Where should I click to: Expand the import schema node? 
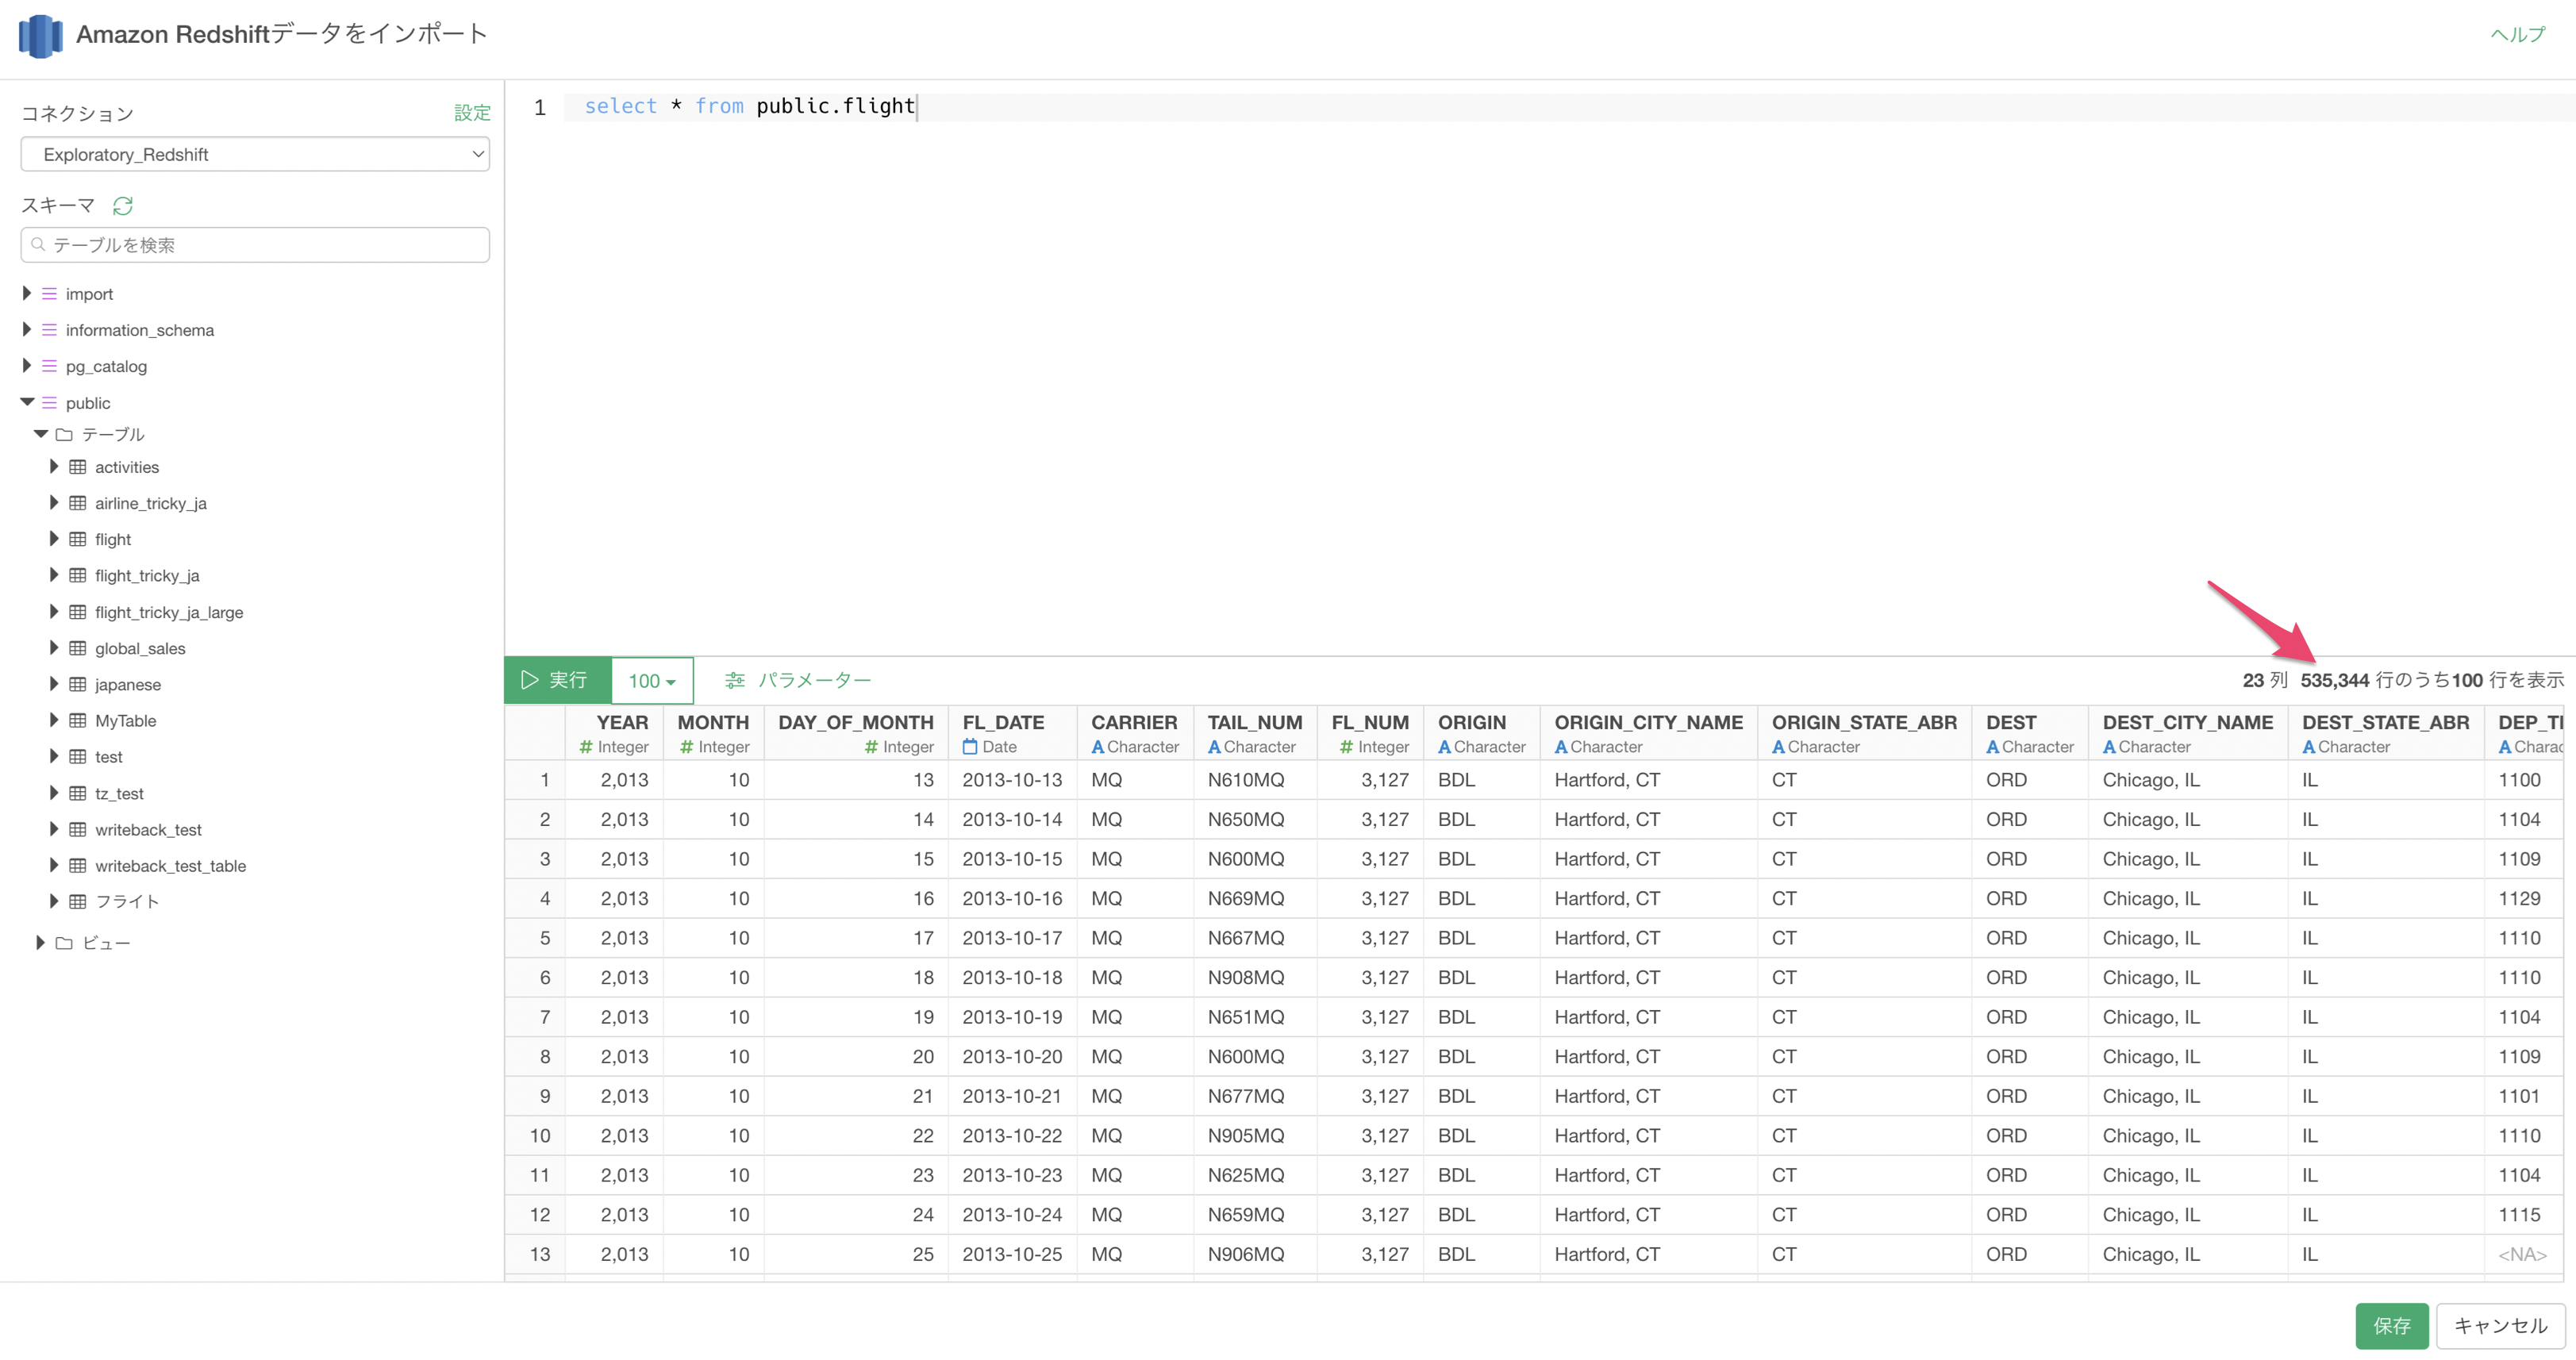(x=27, y=293)
